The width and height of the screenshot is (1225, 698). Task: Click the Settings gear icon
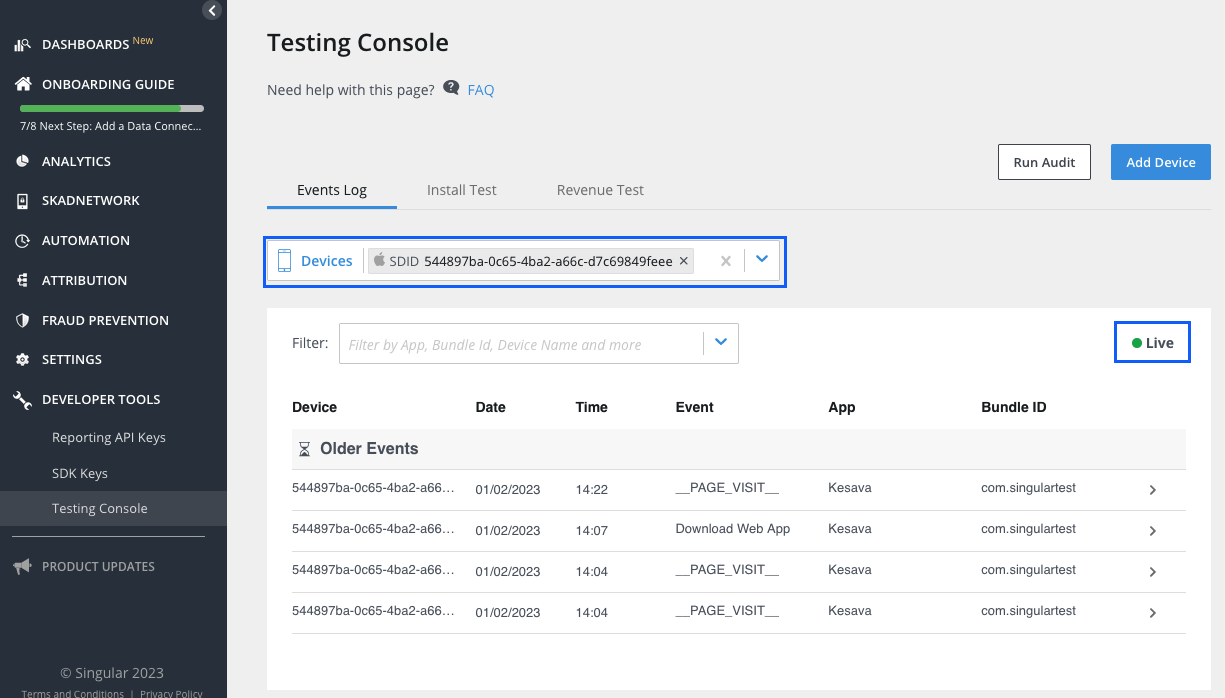[x=22, y=360]
